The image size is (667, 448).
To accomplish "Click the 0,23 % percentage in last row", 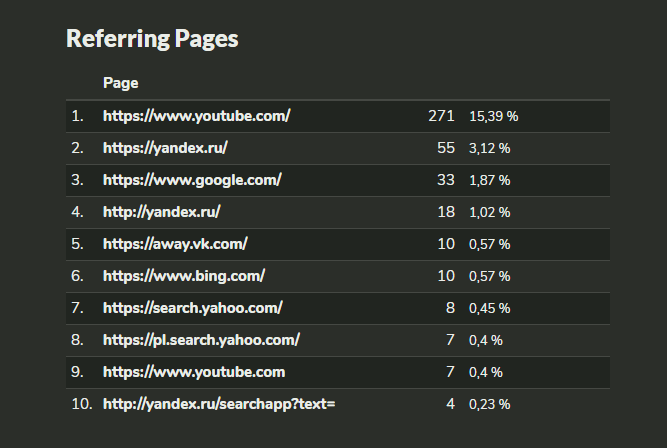I will coord(490,404).
